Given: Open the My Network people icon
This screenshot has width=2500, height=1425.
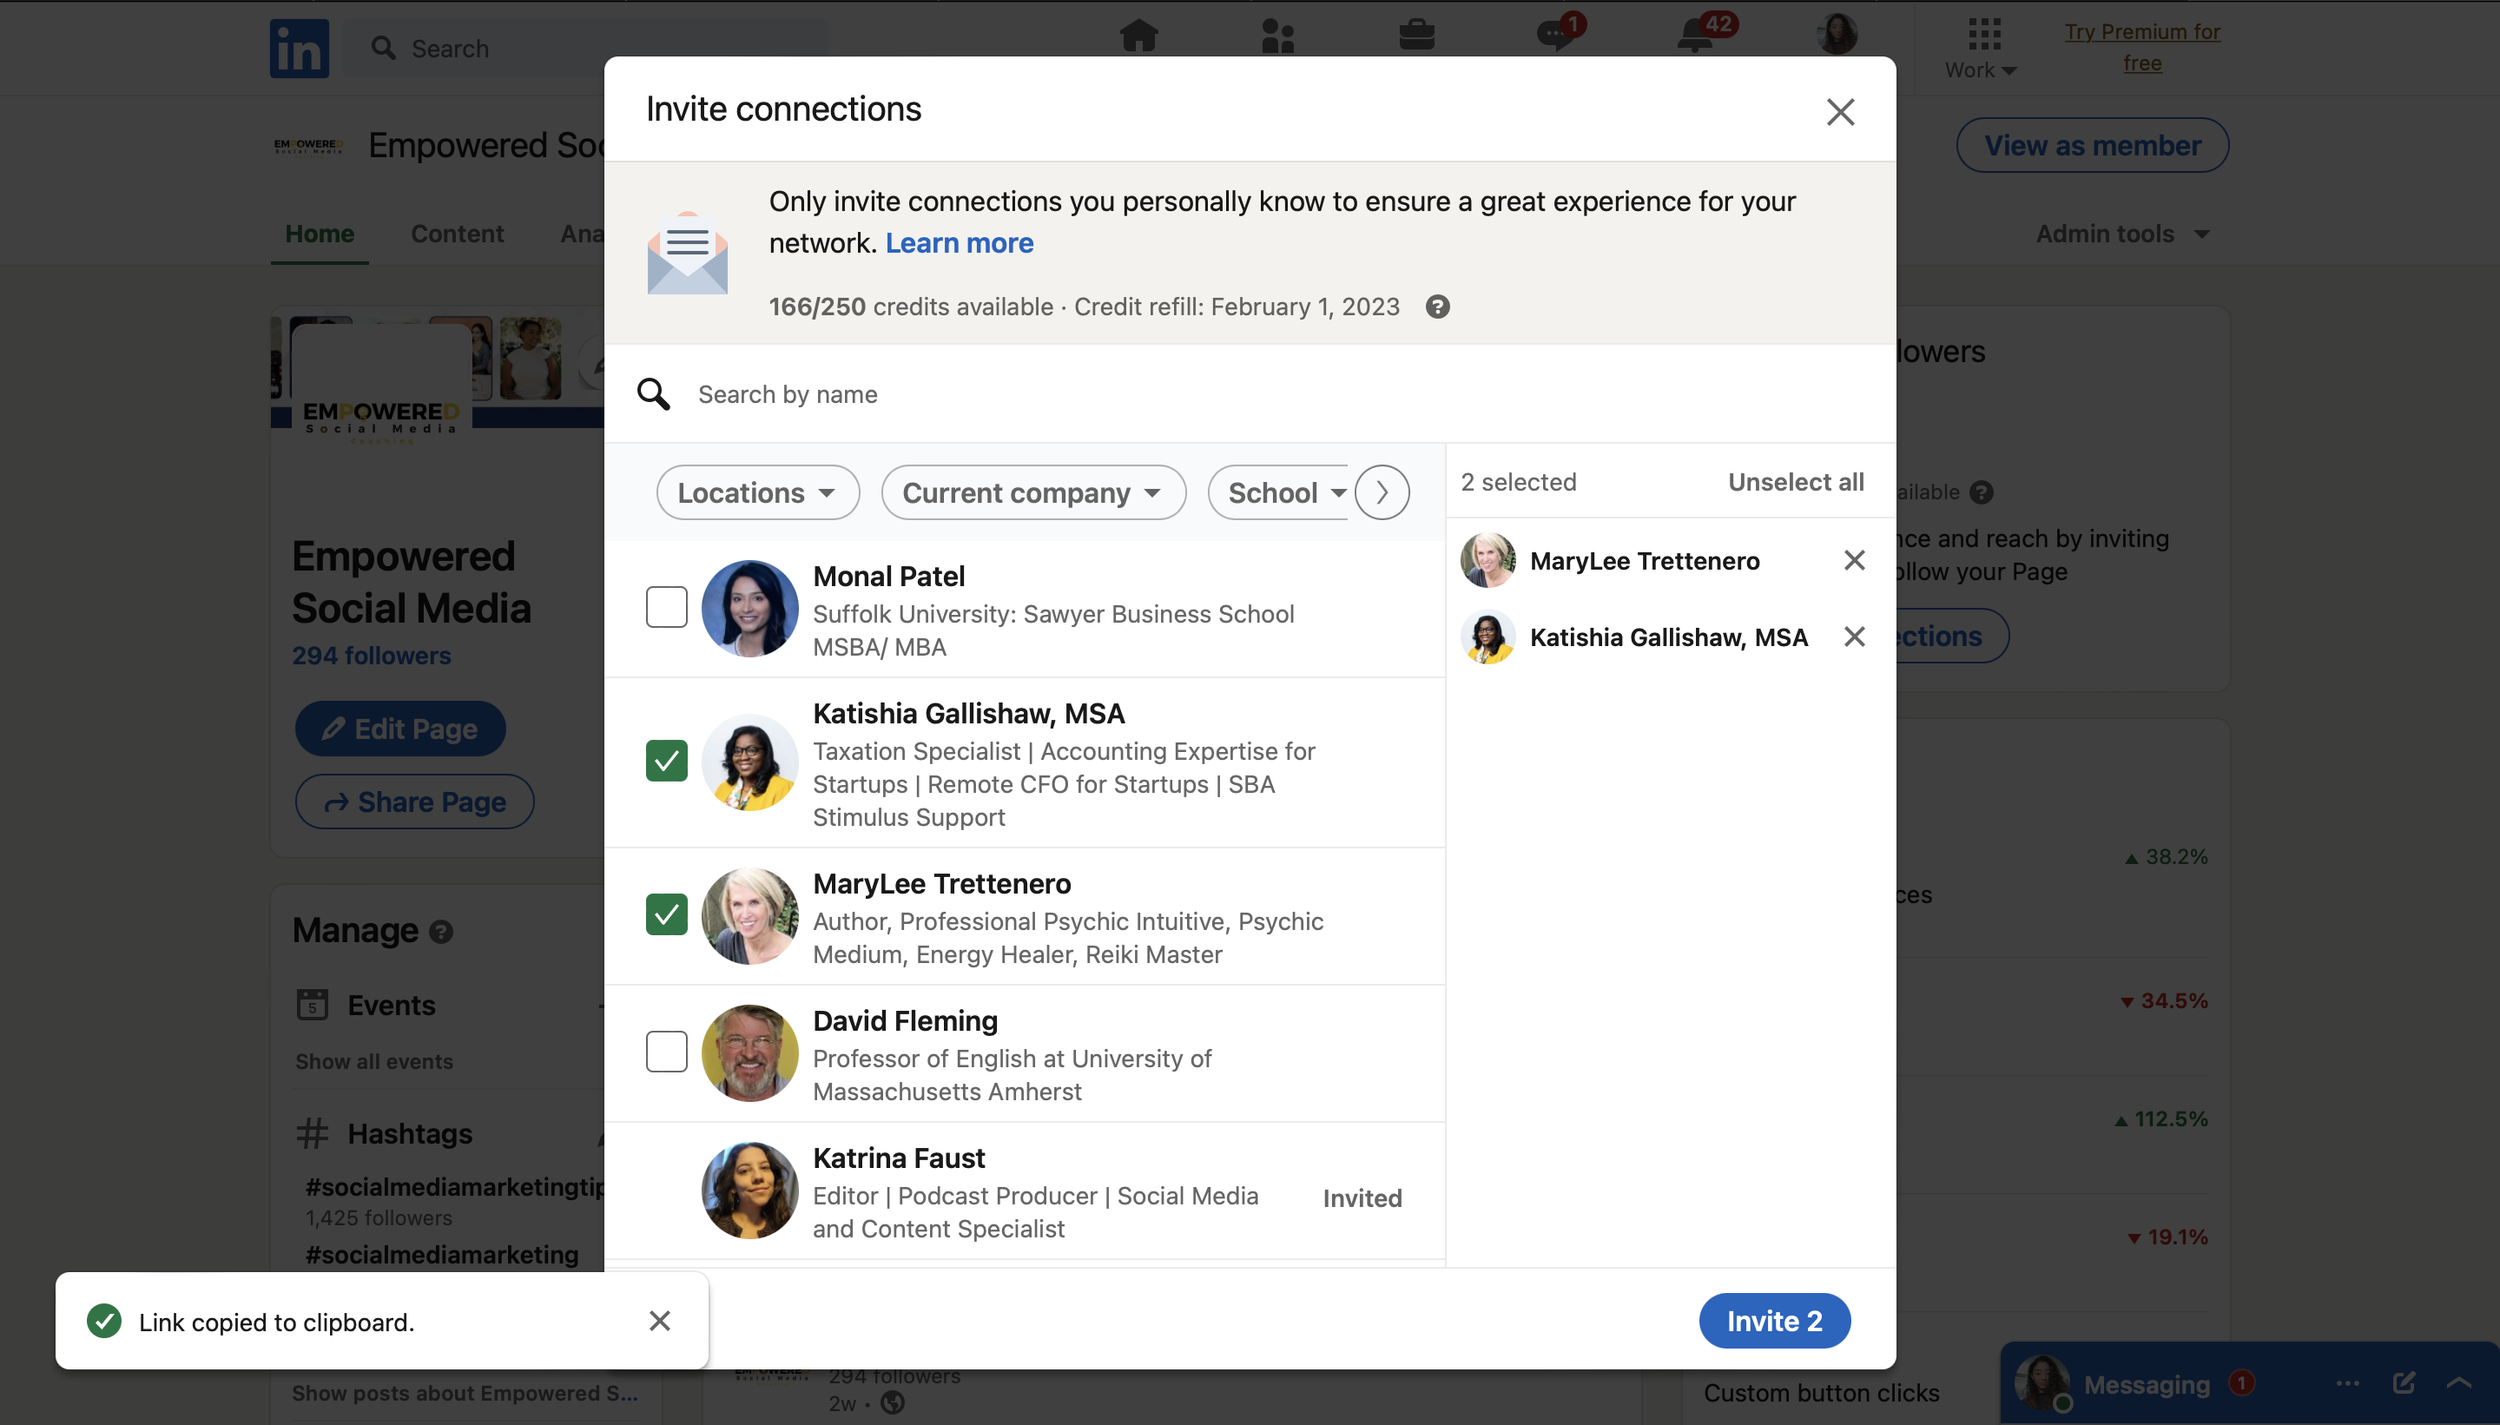Looking at the screenshot, I should (1277, 36).
